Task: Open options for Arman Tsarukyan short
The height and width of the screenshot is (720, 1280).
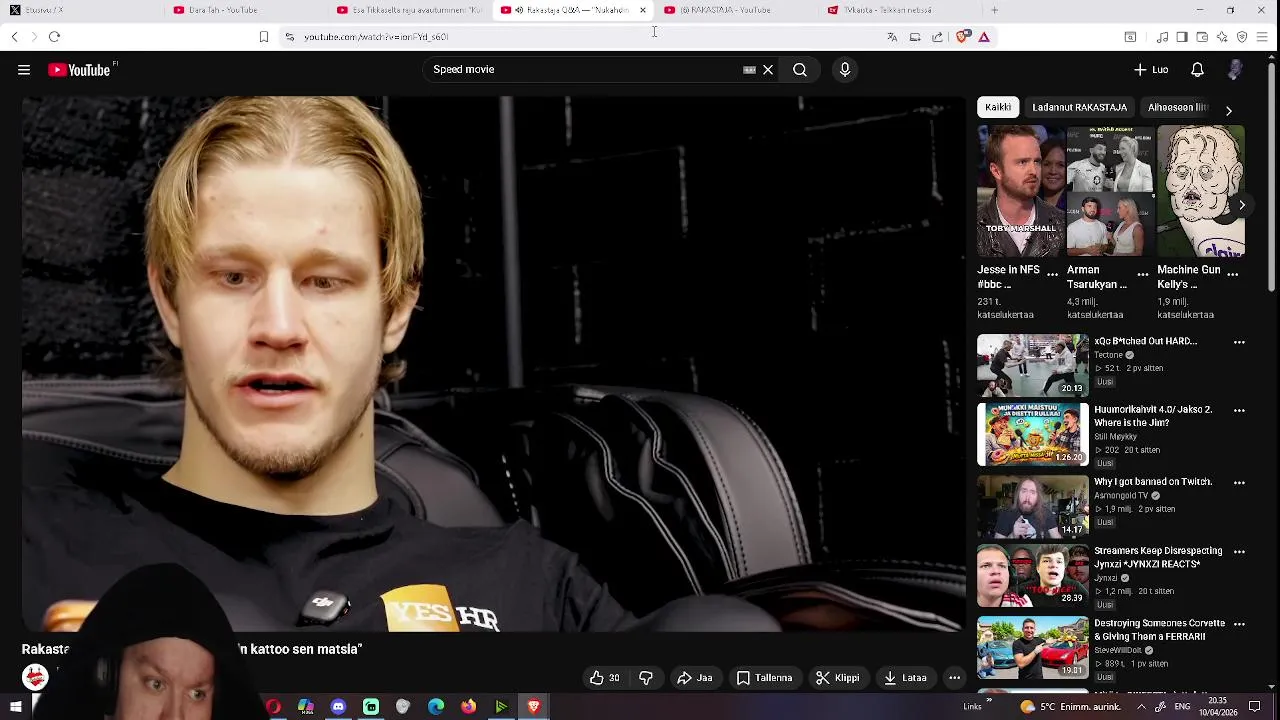Action: click(1143, 274)
